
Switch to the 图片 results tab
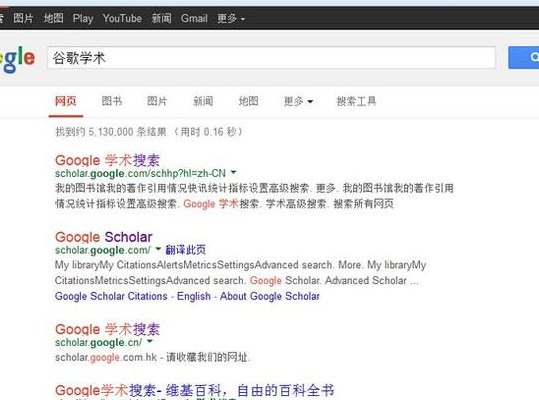[157, 101]
